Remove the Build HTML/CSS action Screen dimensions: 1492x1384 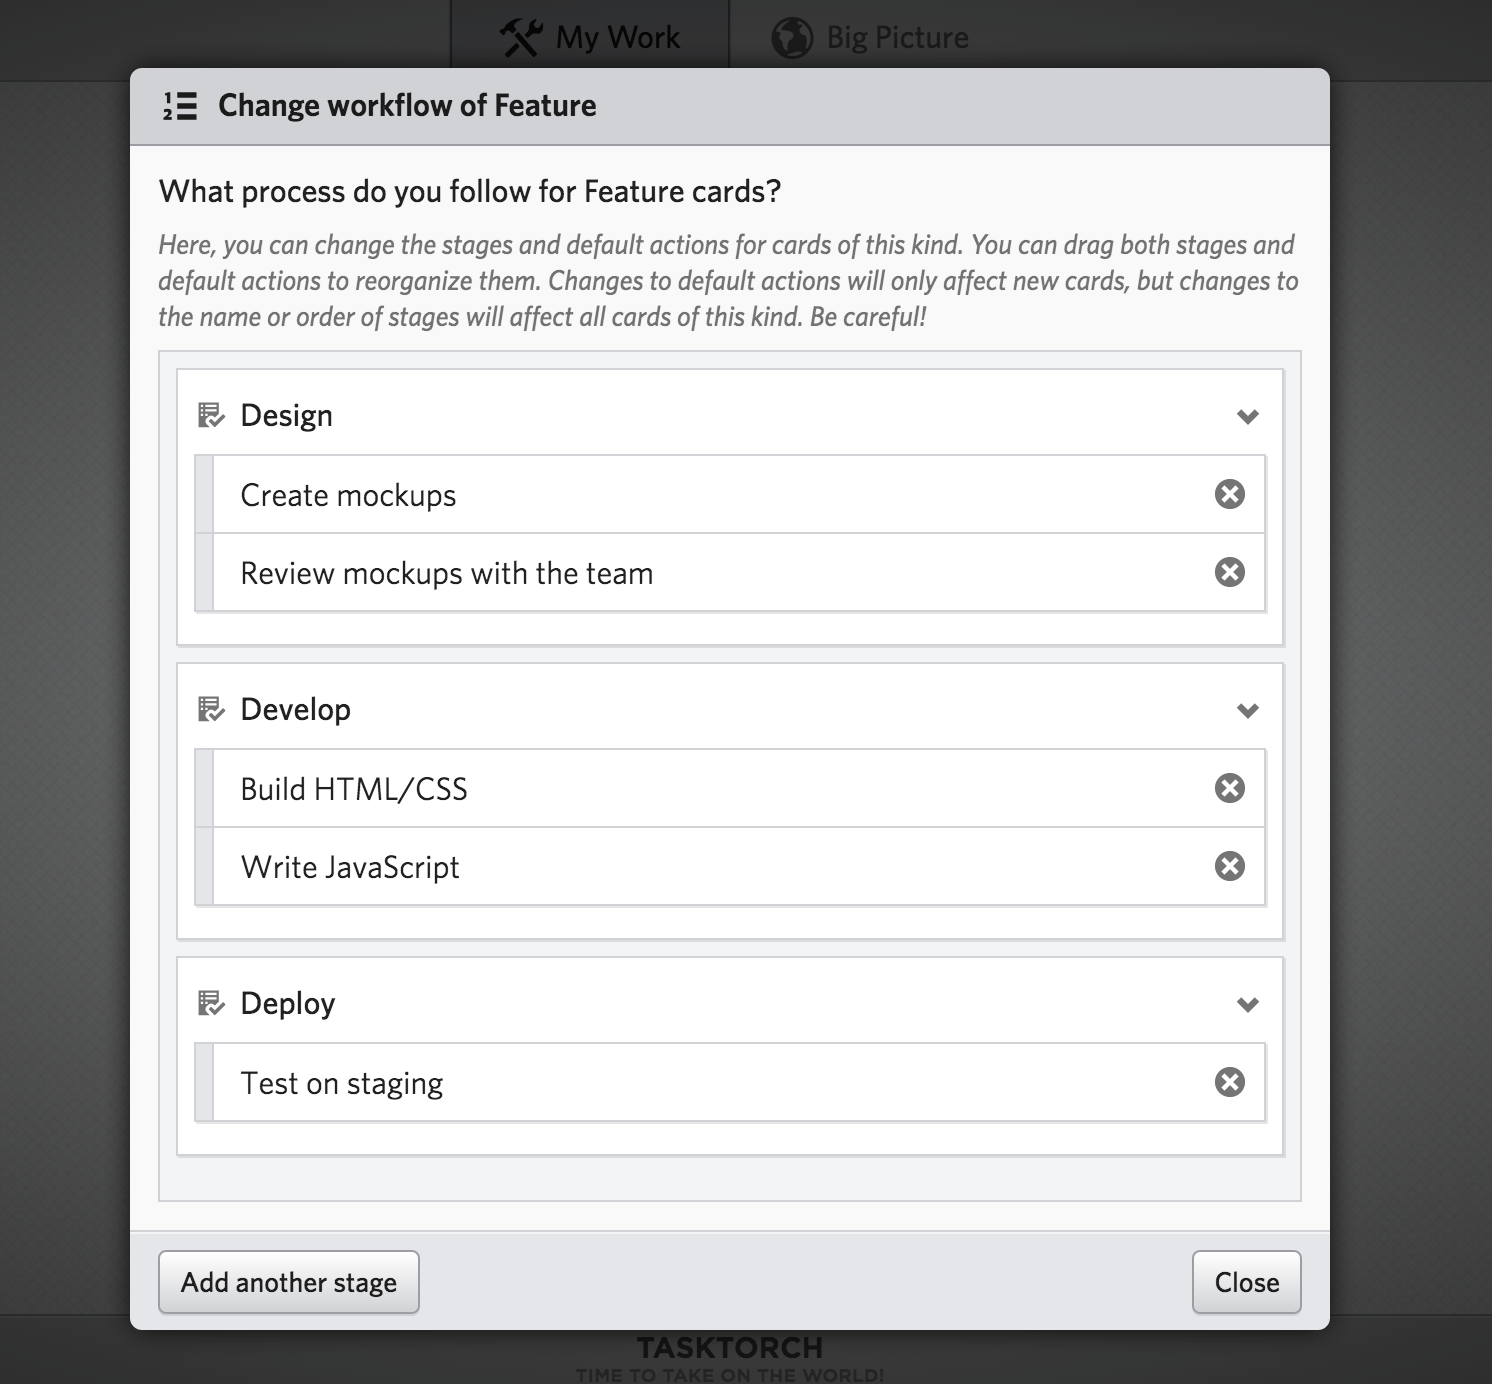[1229, 788]
